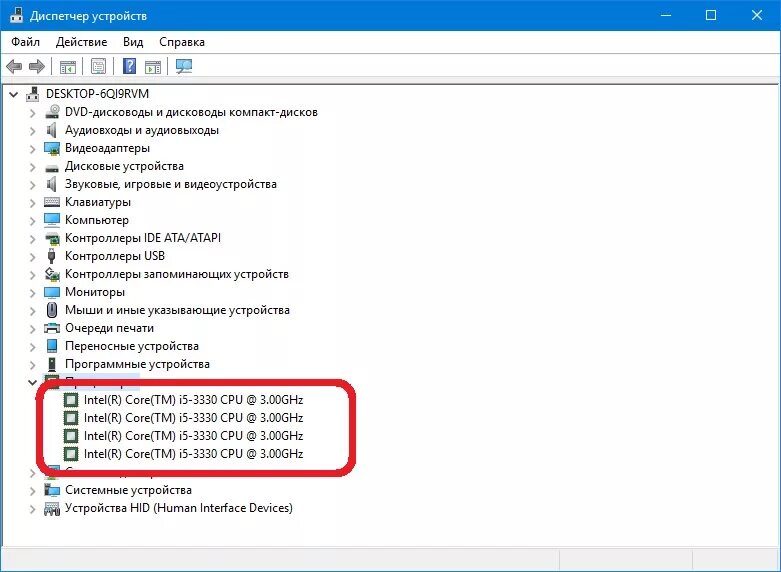The image size is (781, 572).
Task: Click the monitor icon beside Компьютер
Action: (x=52, y=220)
